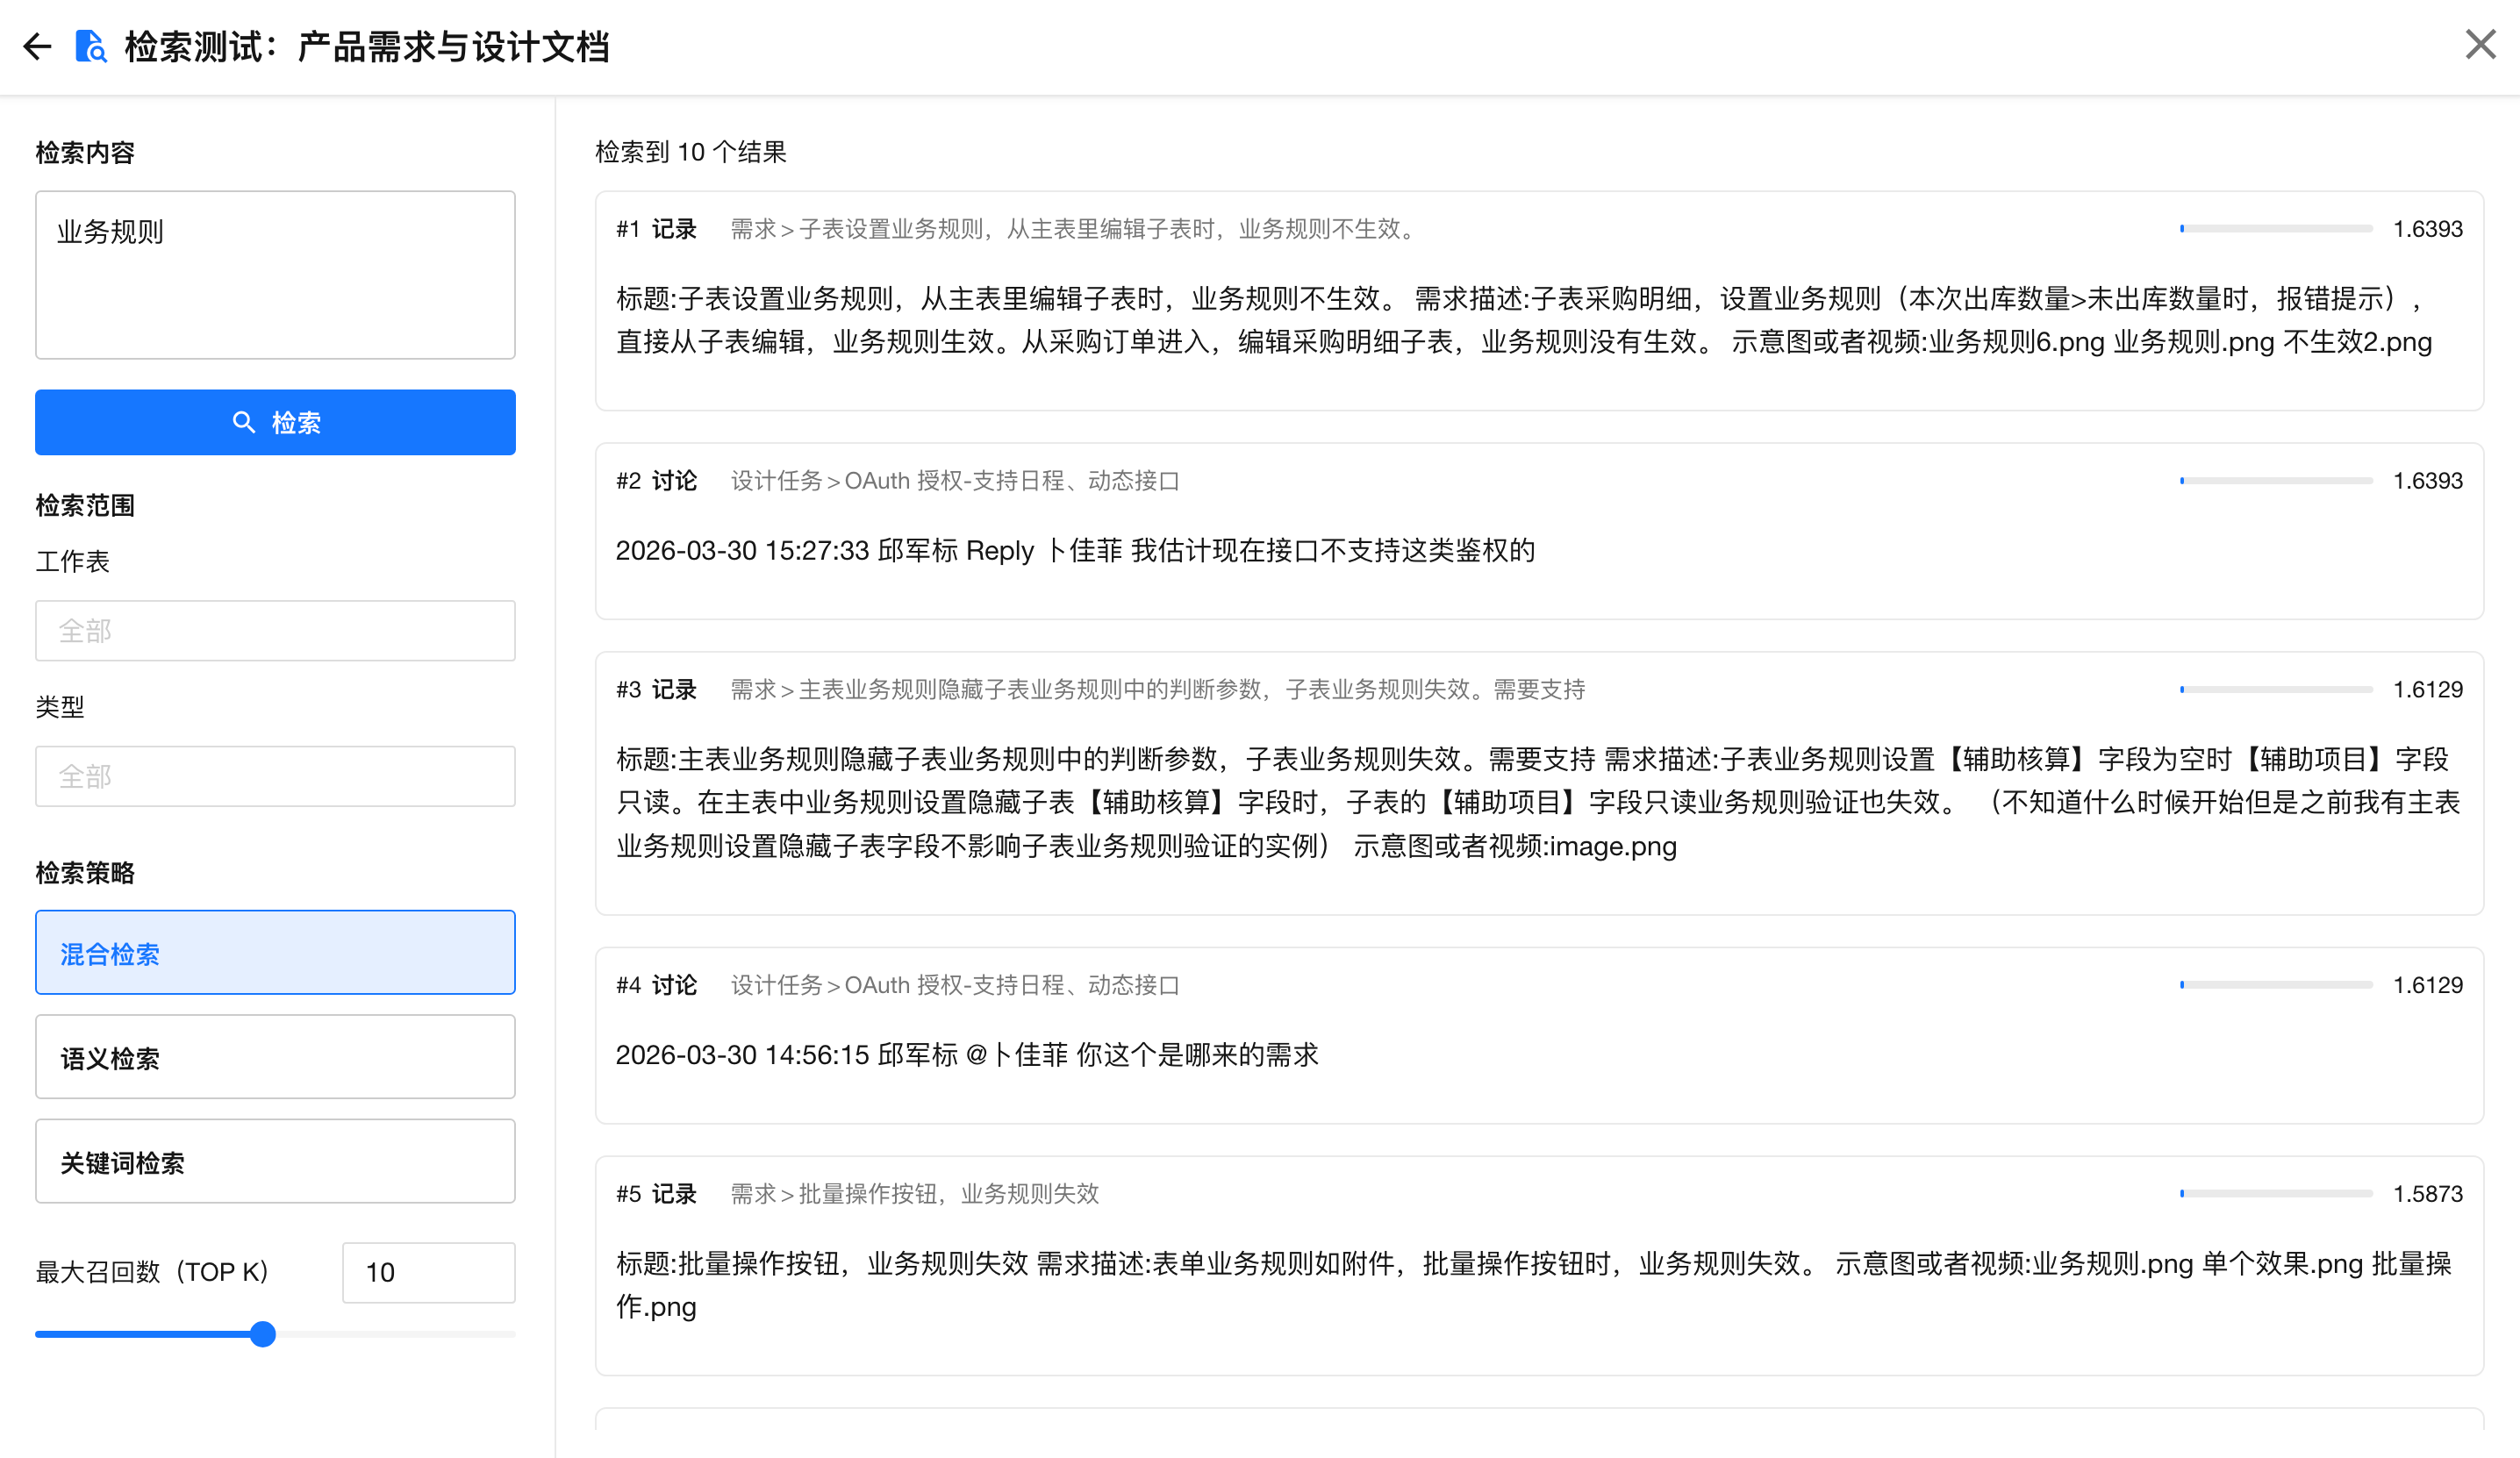The image size is (2520, 1458).
Task: Open the 工作表 dropdown
Action: pos(275,631)
